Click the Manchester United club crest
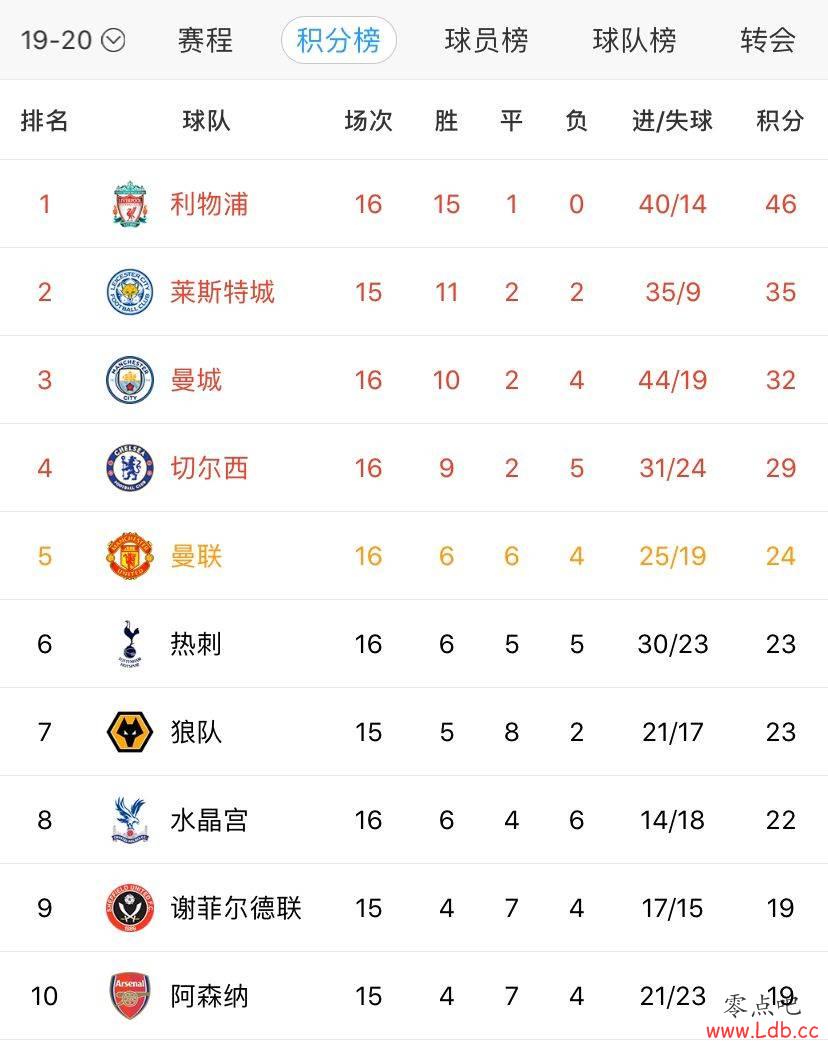 (x=130, y=556)
